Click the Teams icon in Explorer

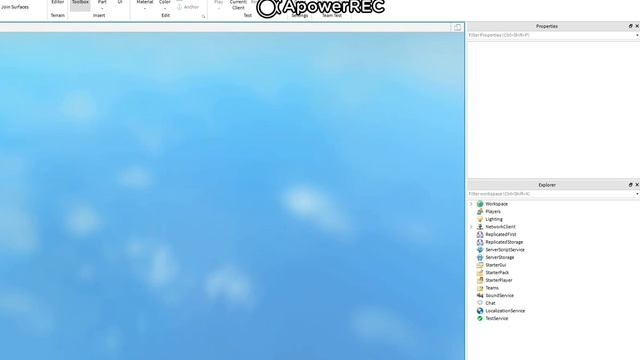[480, 288]
